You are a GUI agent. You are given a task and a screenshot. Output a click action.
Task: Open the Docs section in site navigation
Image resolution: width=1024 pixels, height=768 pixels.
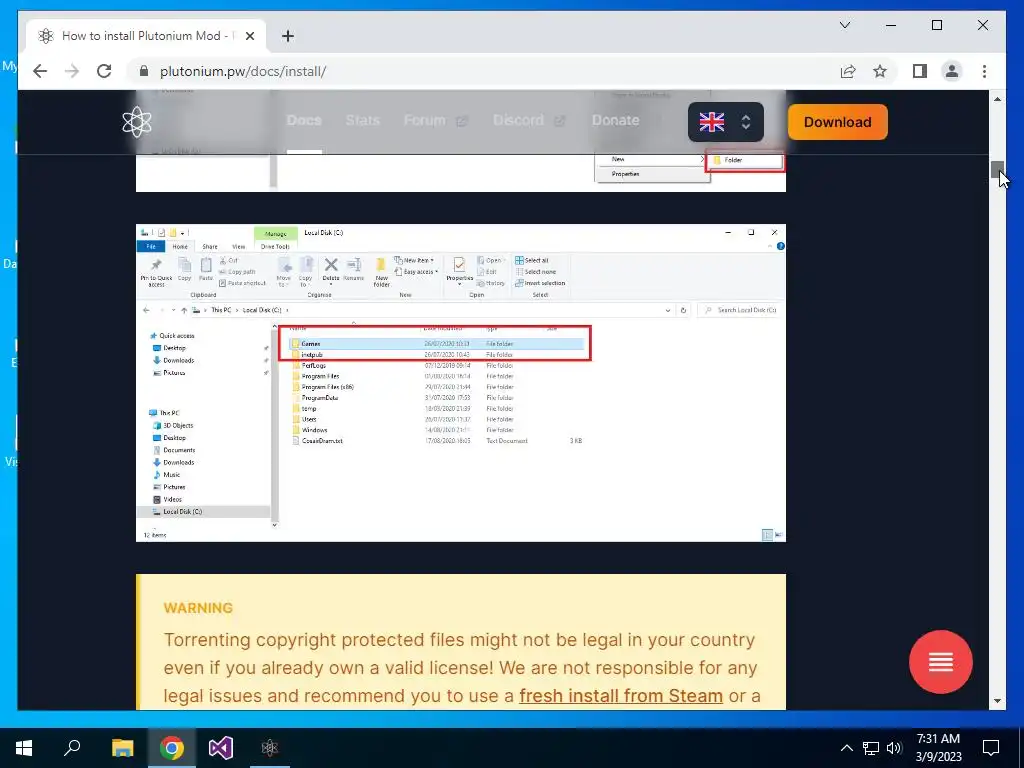pos(304,120)
